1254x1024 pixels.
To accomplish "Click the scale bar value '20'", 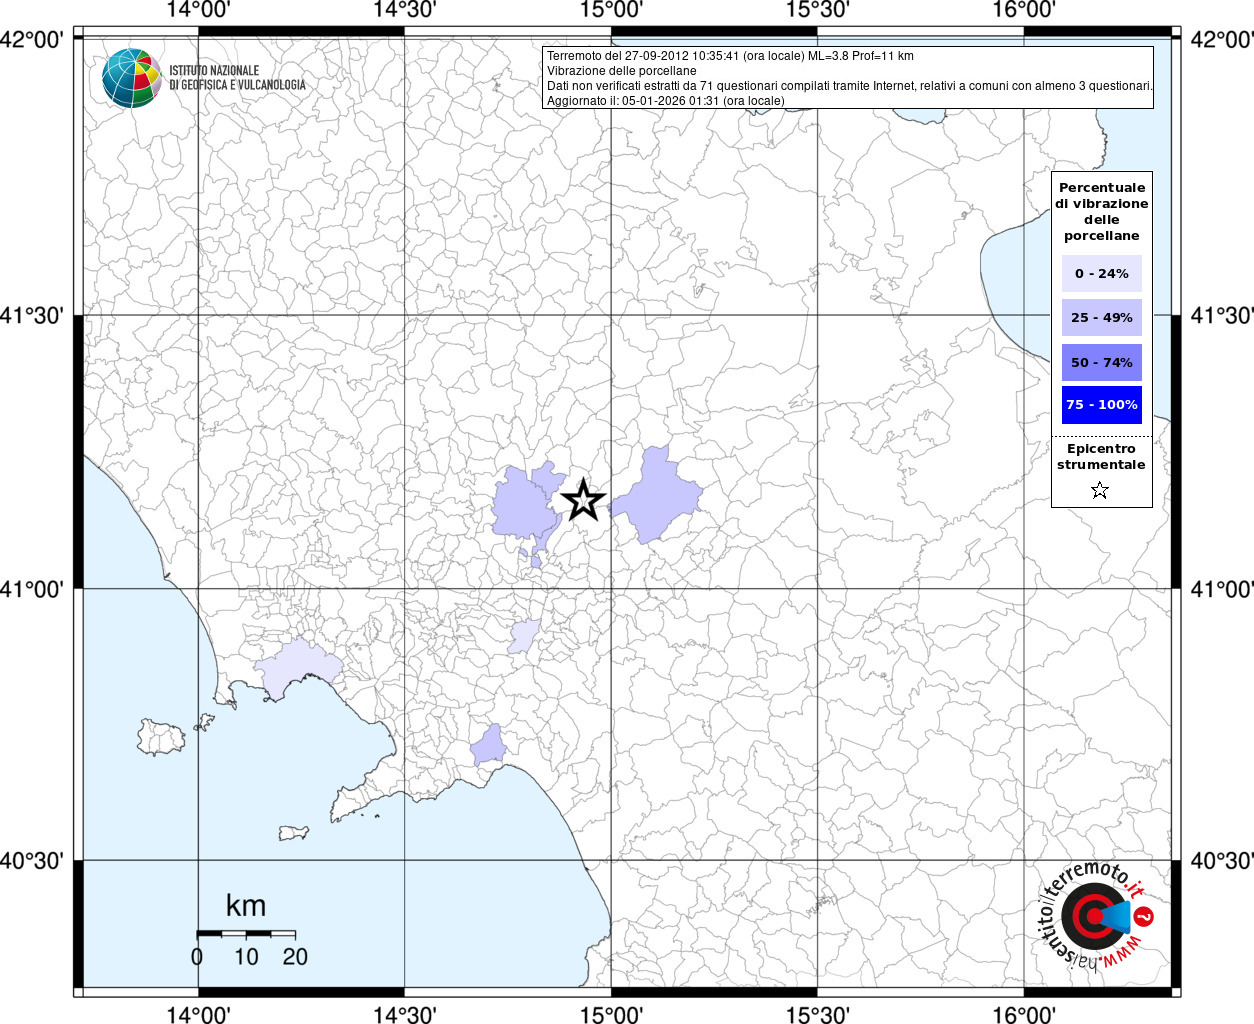I will click(x=295, y=956).
